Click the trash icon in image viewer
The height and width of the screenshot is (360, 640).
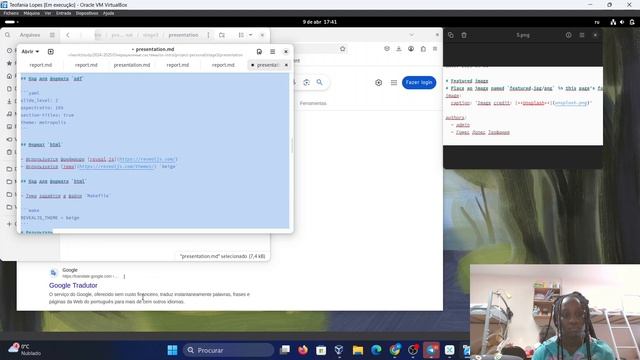(x=464, y=35)
